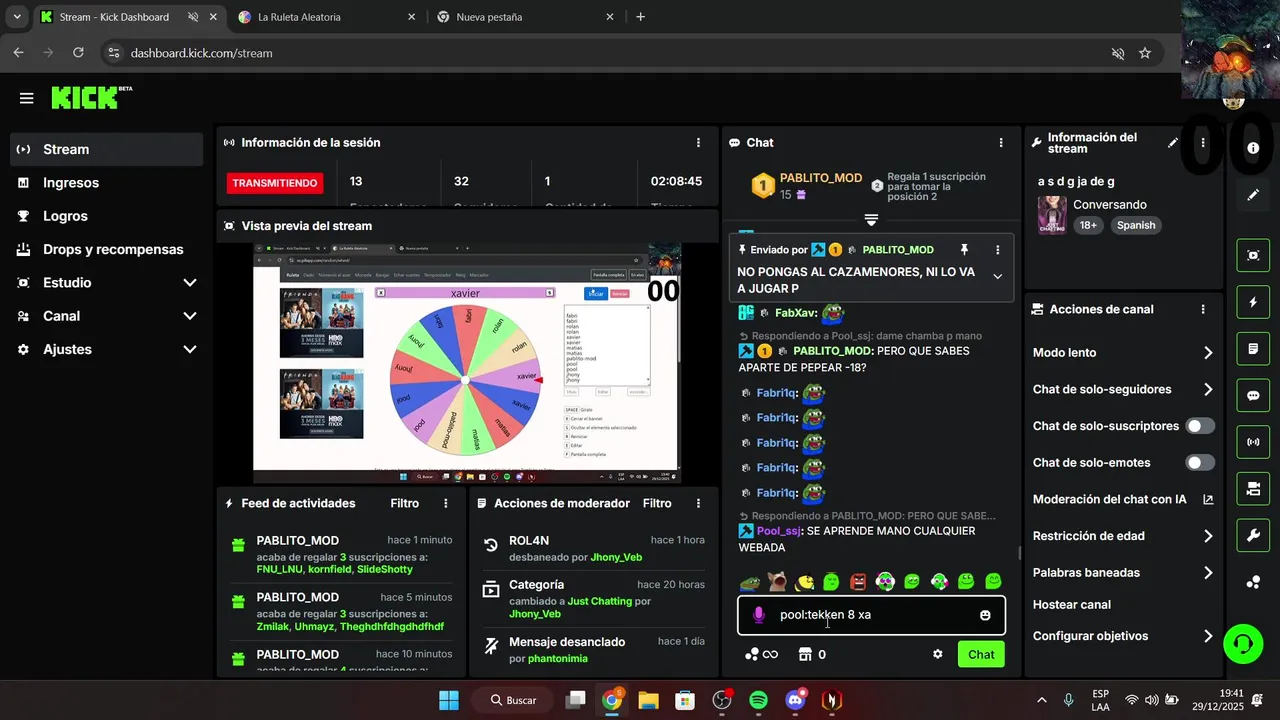The height and width of the screenshot is (720, 1280).
Task: Select the first Pepe frog quick emote
Action: [750, 581]
